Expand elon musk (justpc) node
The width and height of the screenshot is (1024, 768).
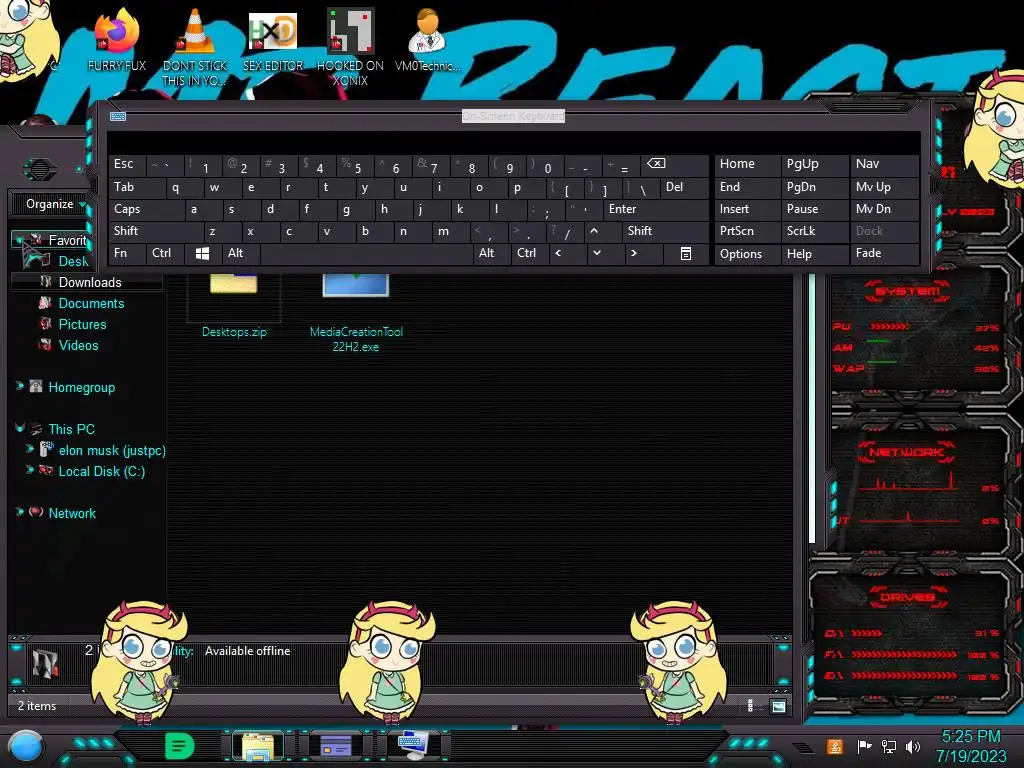click(x=29, y=449)
